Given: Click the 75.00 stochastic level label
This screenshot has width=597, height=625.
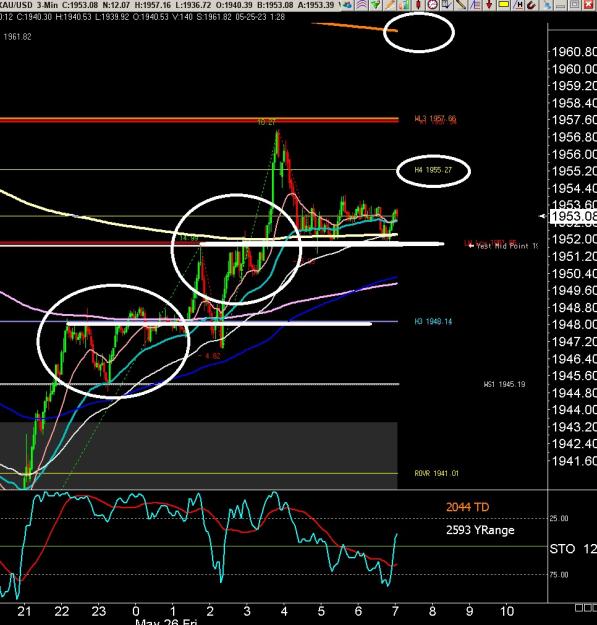Looking at the screenshot, I should point(559,574).
